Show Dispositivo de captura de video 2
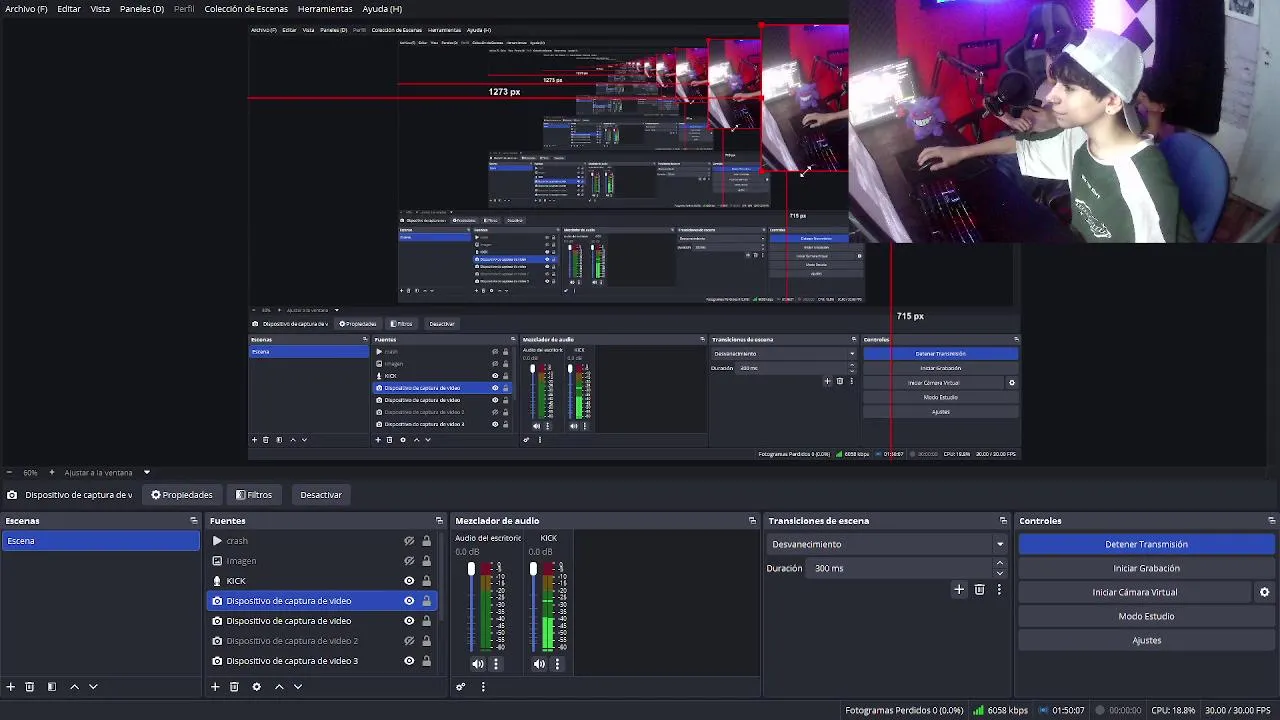 click(x=409, y=641)
